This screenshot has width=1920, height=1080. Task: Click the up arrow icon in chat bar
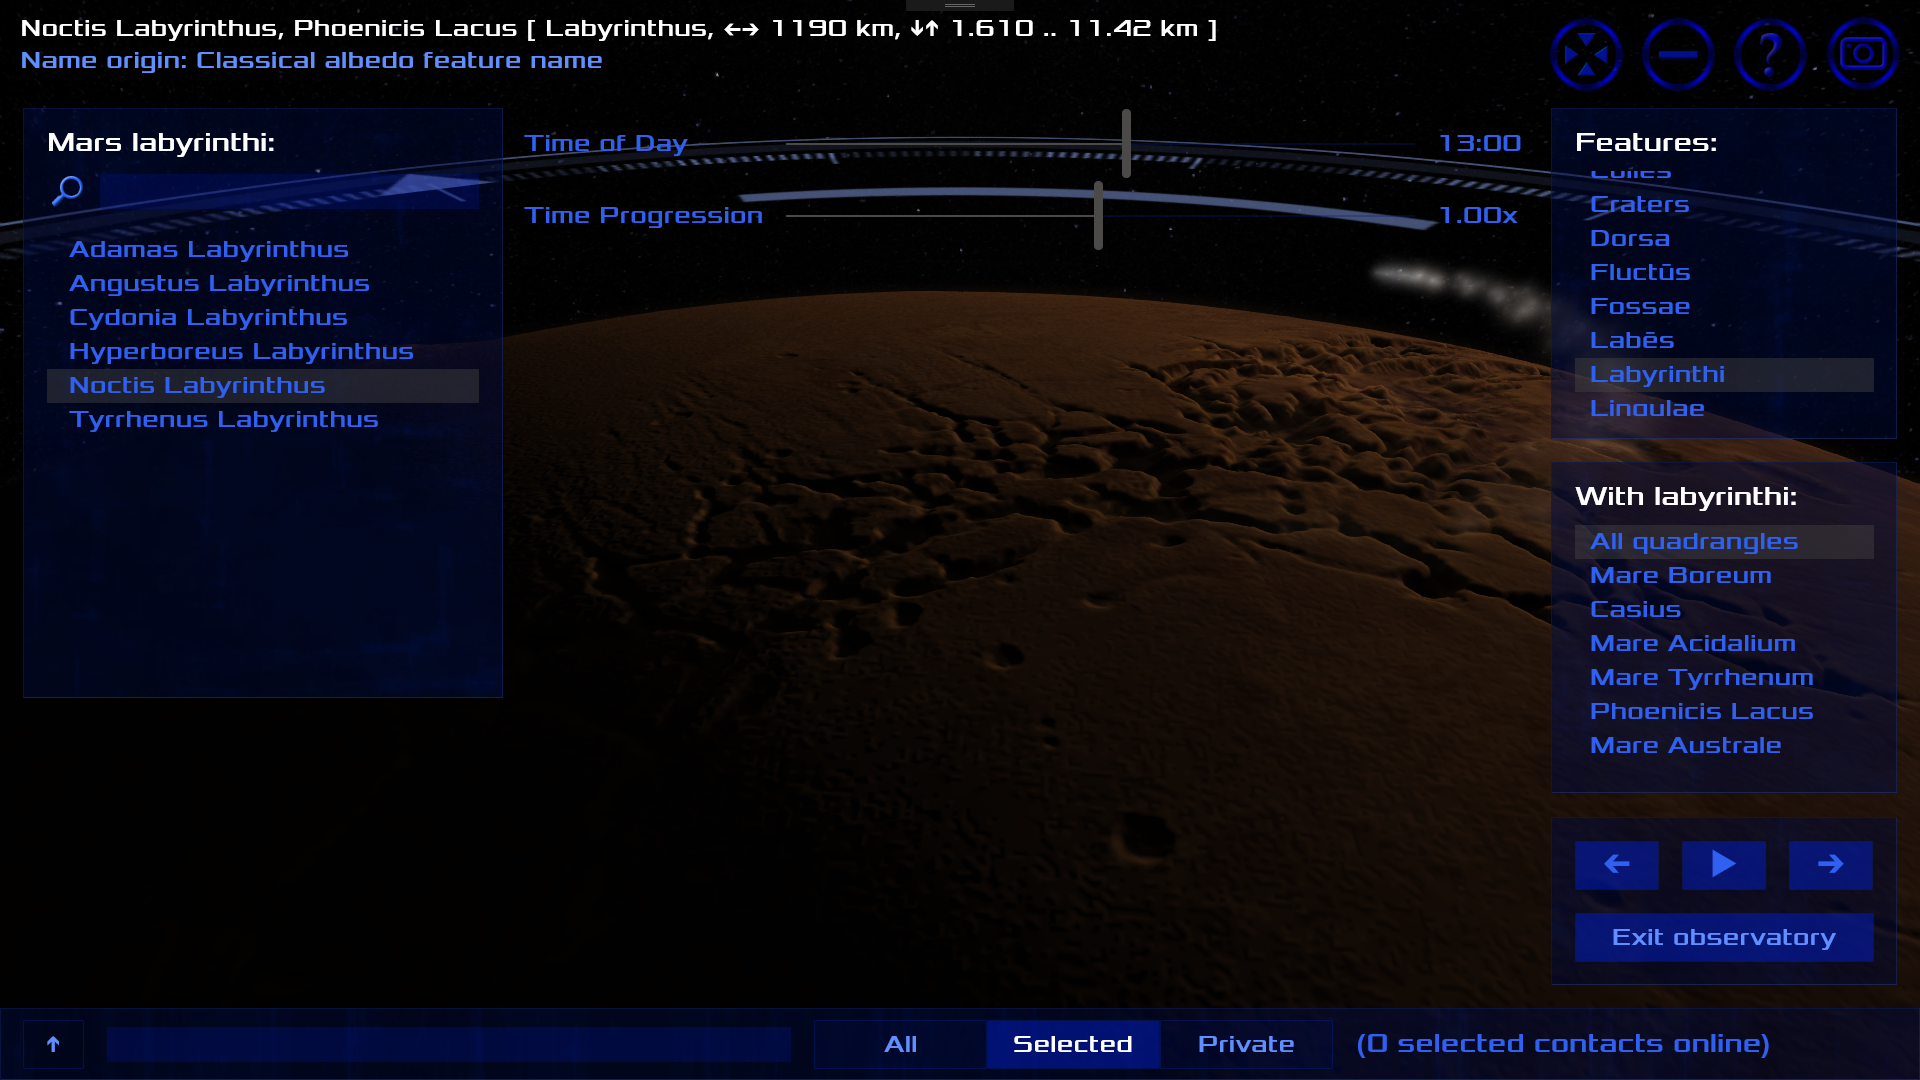coord(53,1044)
